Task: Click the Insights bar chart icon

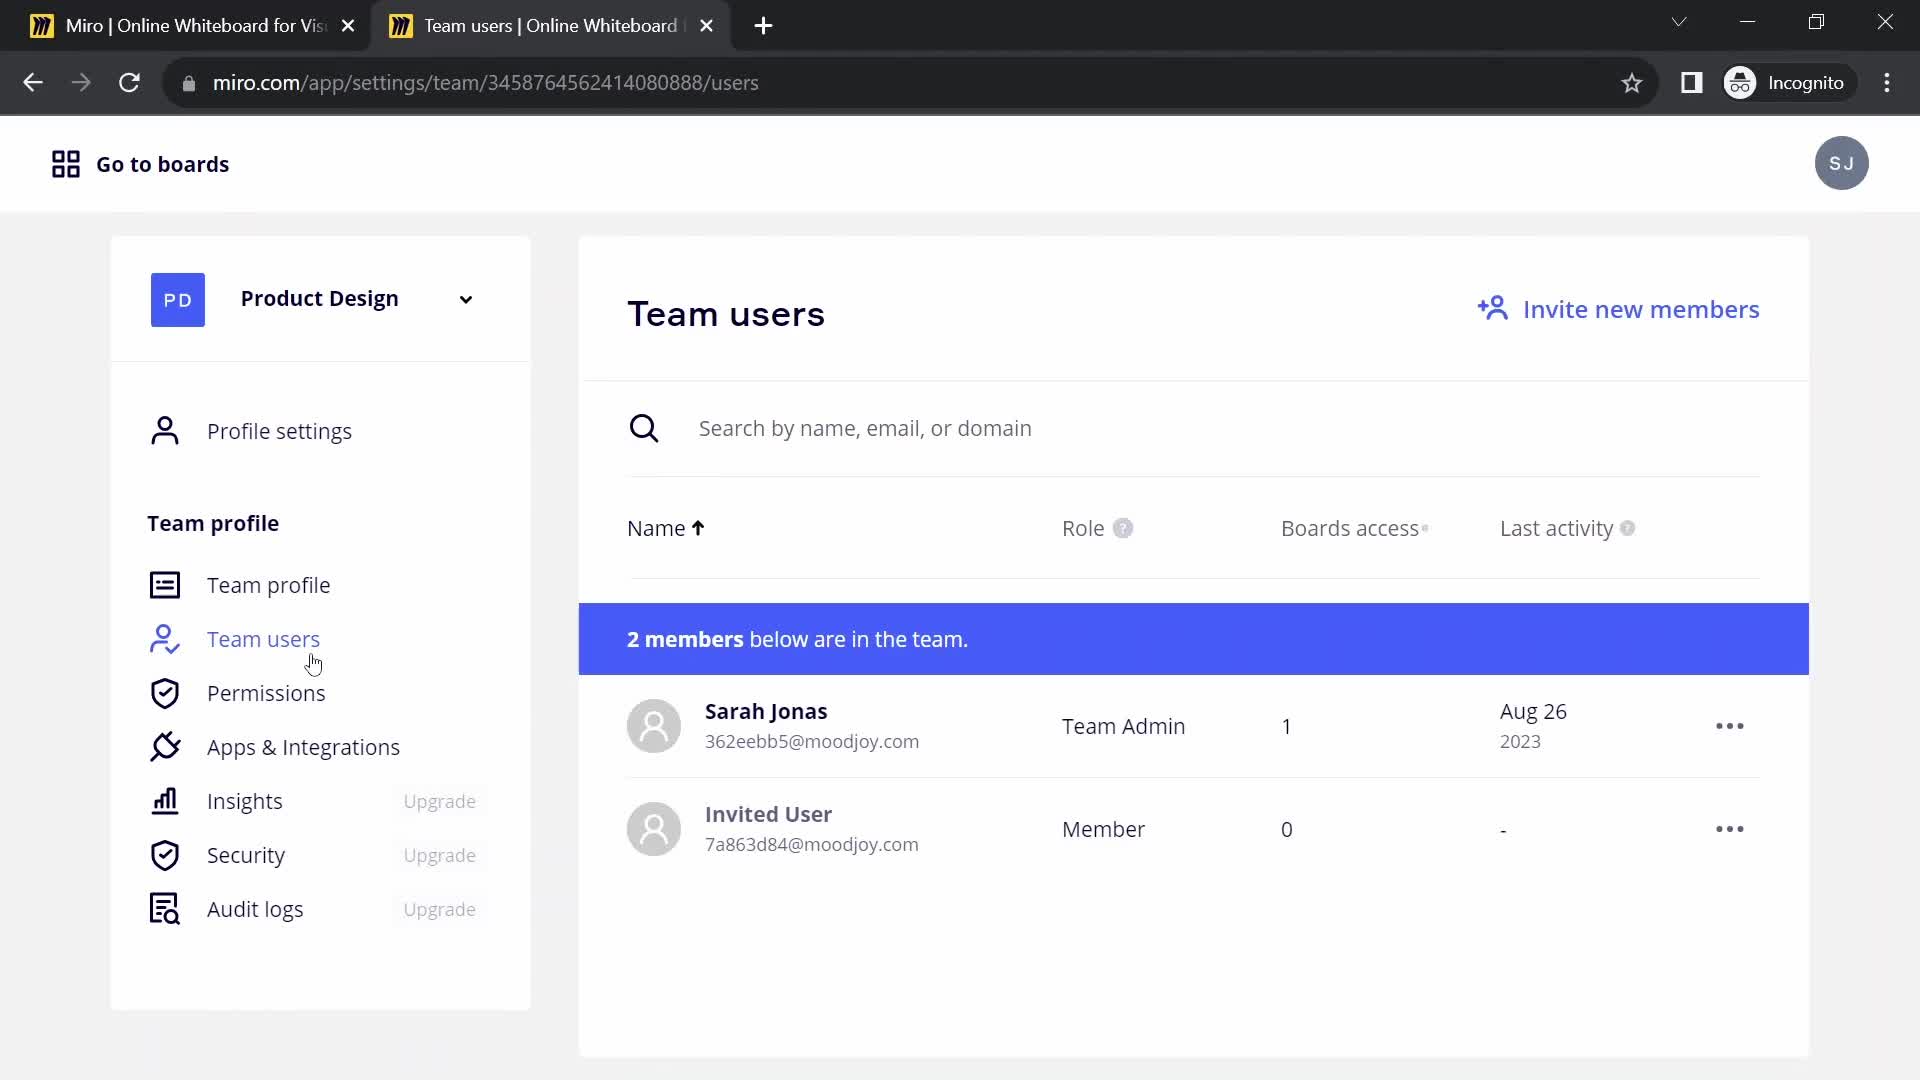Action: pyautogui.click(x=164, y=800)
